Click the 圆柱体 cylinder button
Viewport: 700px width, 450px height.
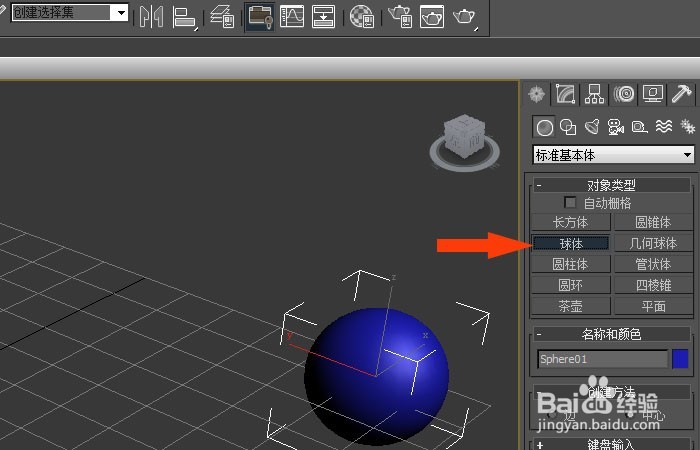click(571, 264)
